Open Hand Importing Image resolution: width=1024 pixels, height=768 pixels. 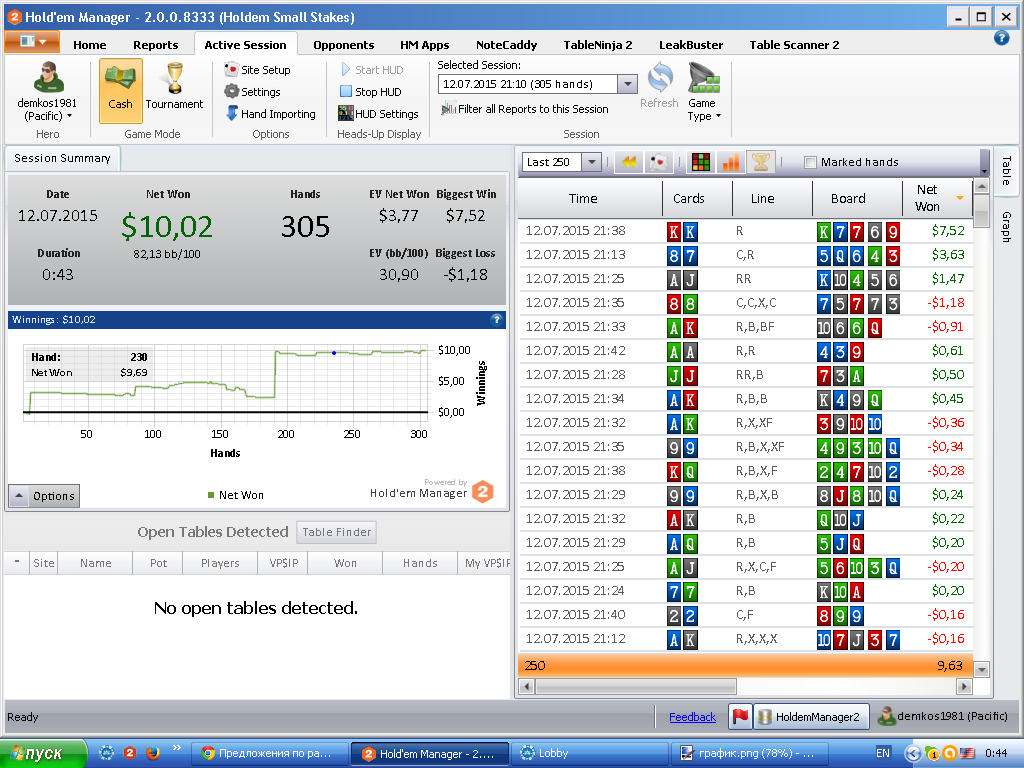(x=270, y=114)
